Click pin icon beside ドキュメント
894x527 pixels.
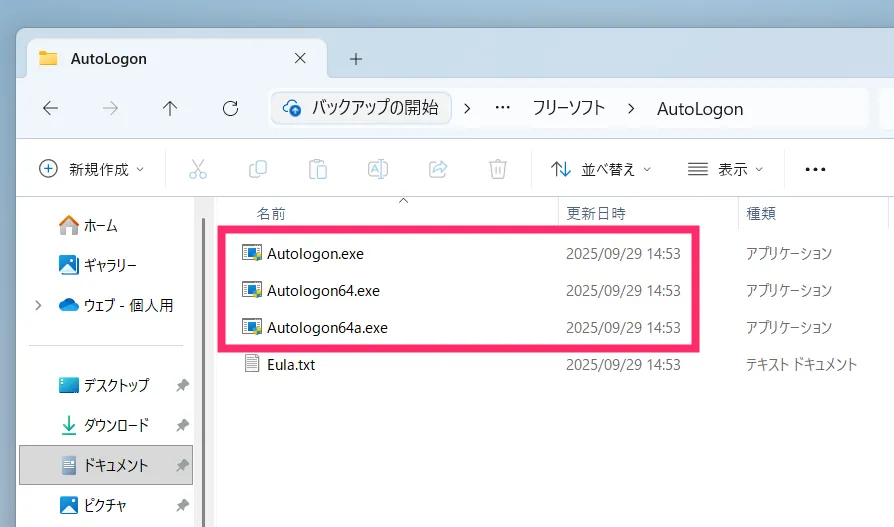[x=182, y=465]
